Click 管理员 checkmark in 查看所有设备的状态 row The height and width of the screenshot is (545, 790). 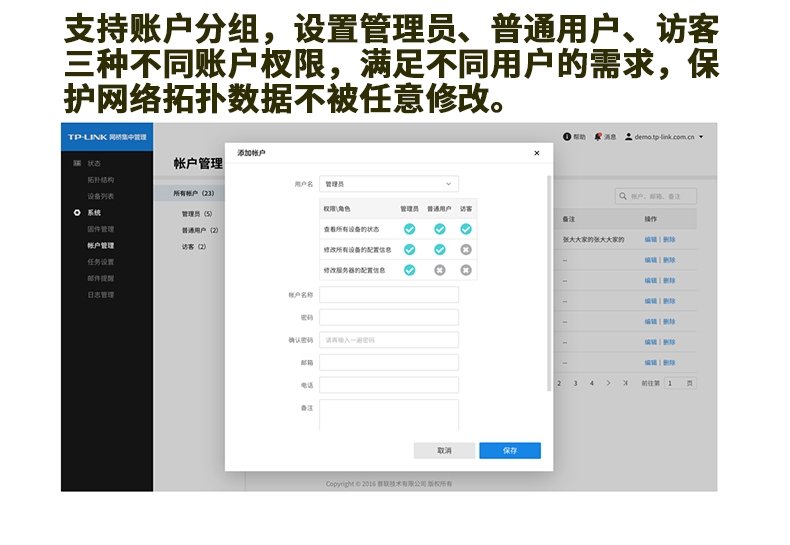(410, 229)
